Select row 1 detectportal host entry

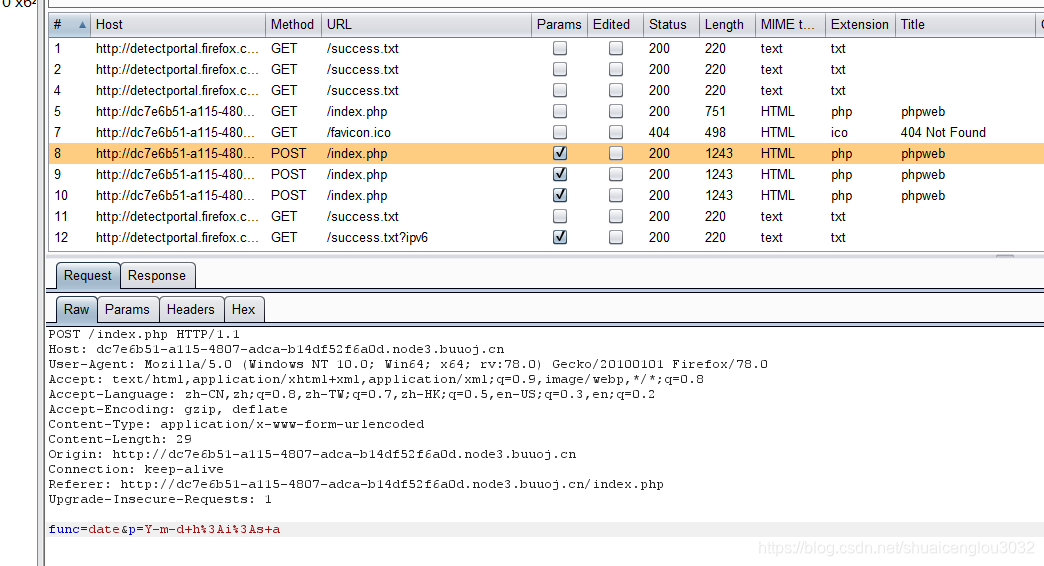point(177,49)
